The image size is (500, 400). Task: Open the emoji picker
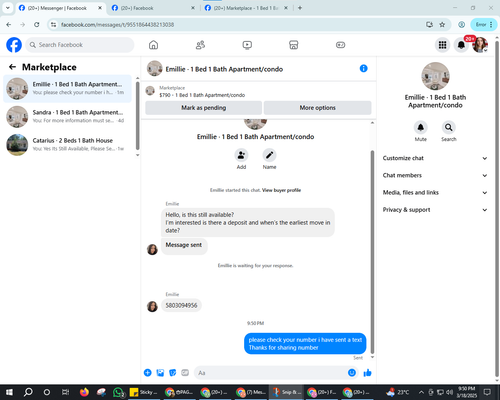tap(352, 373)
